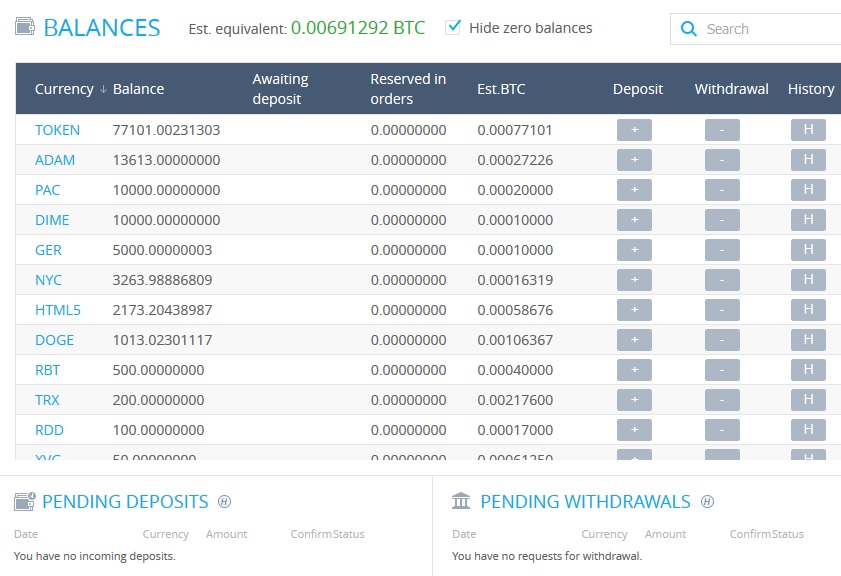Click the withdrawal minus icon for DOGE

722,340
